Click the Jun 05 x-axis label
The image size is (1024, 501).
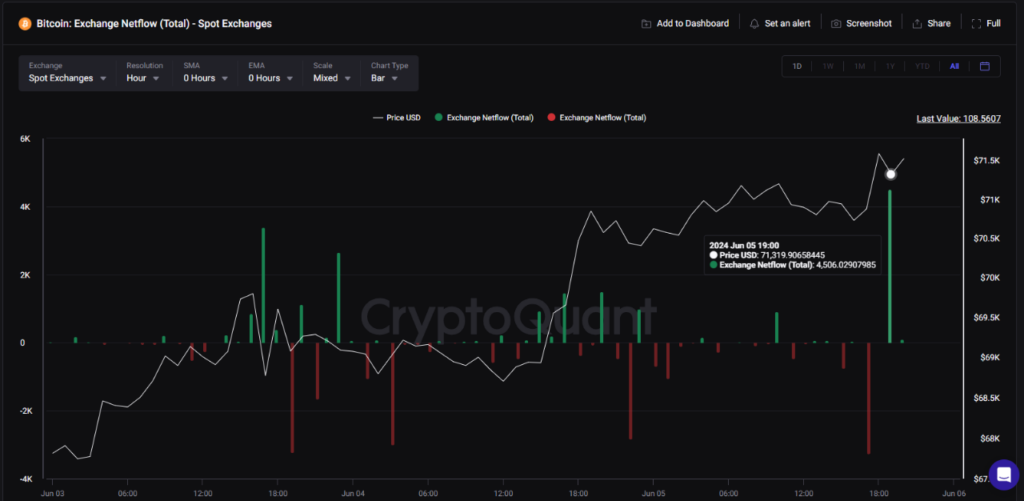pos(653,493)
